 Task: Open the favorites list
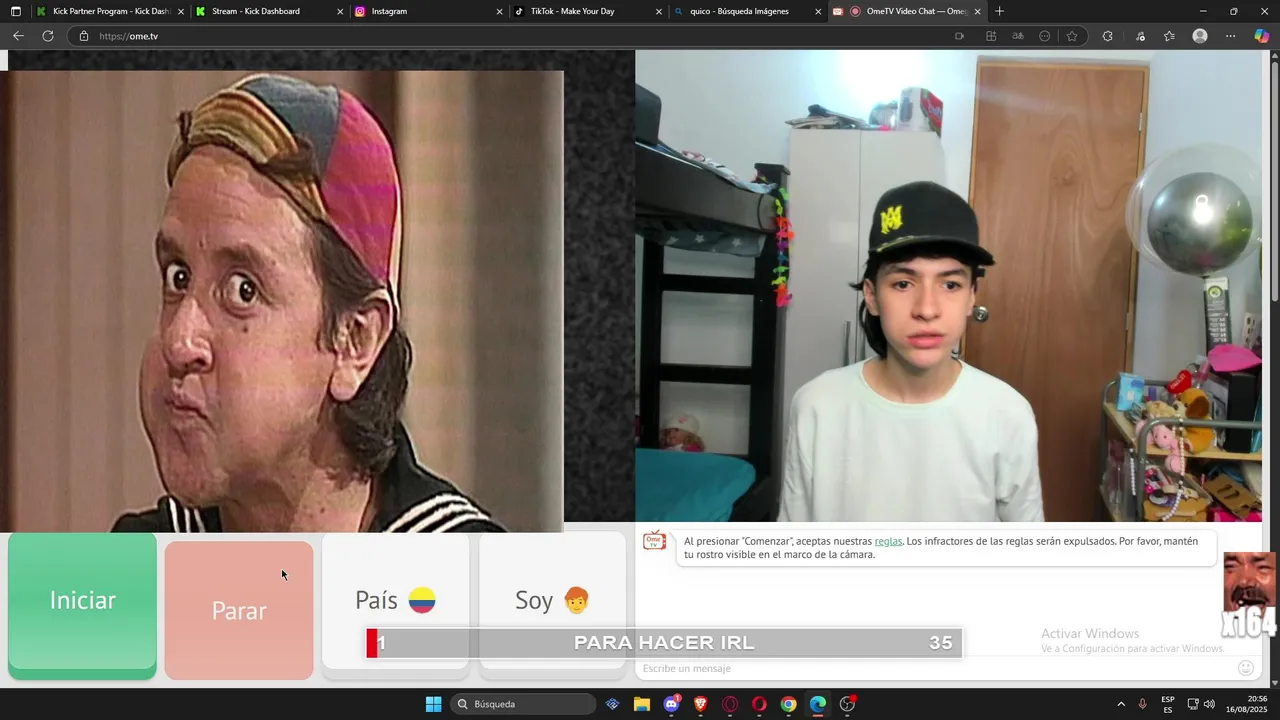click(x=1169, y=36)
